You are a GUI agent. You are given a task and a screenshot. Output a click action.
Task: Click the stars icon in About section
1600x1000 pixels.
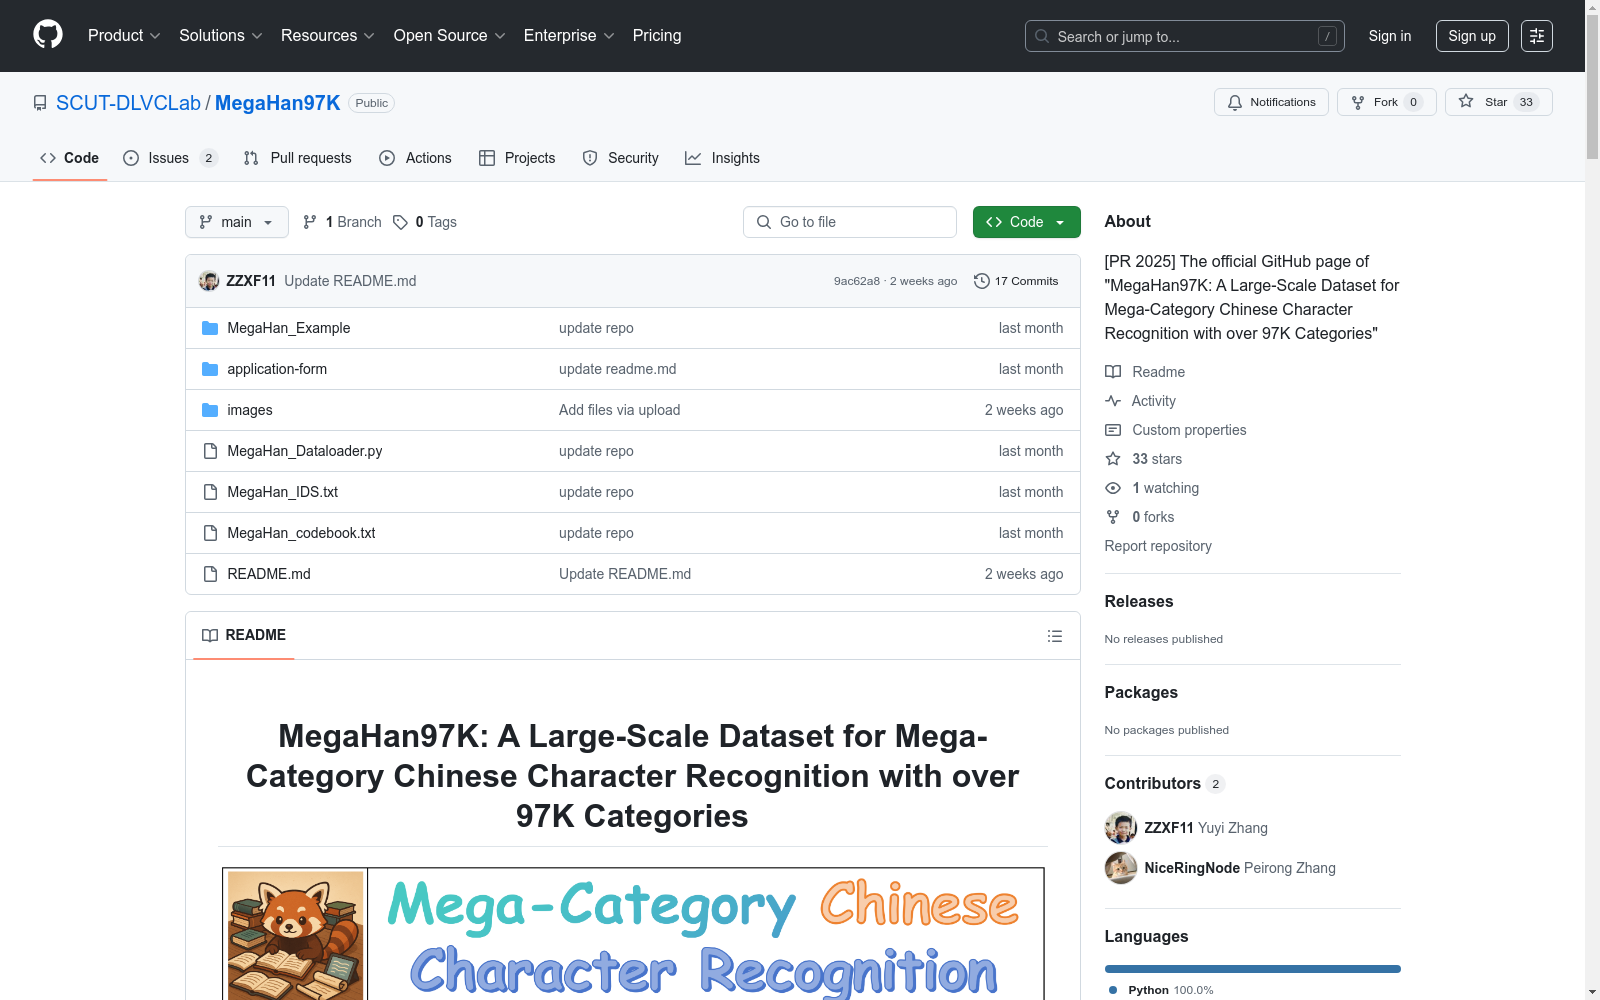pyautogui.click(x=1113, y=459)
